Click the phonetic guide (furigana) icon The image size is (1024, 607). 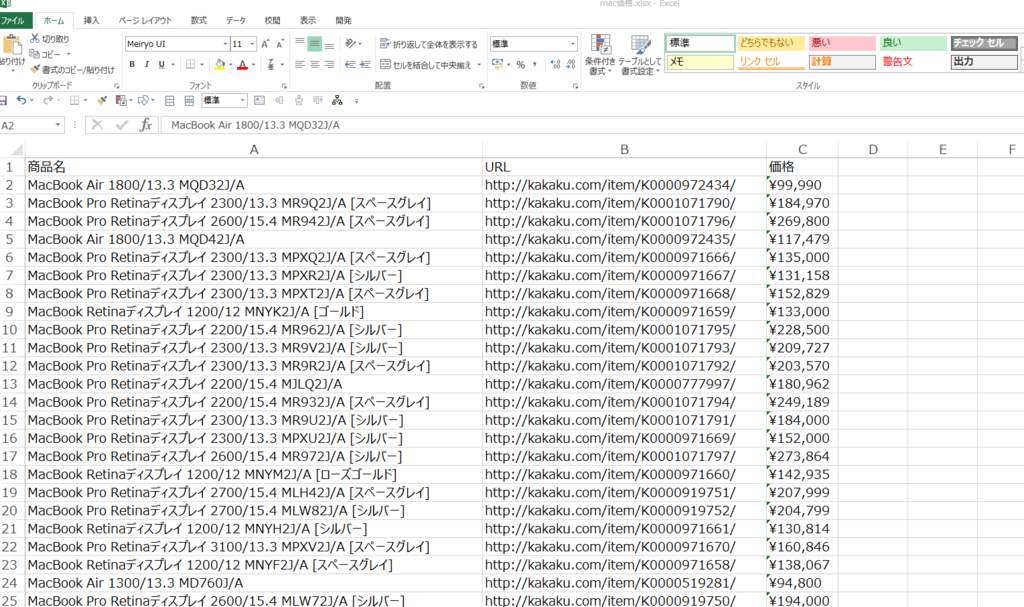pos(271,64)
